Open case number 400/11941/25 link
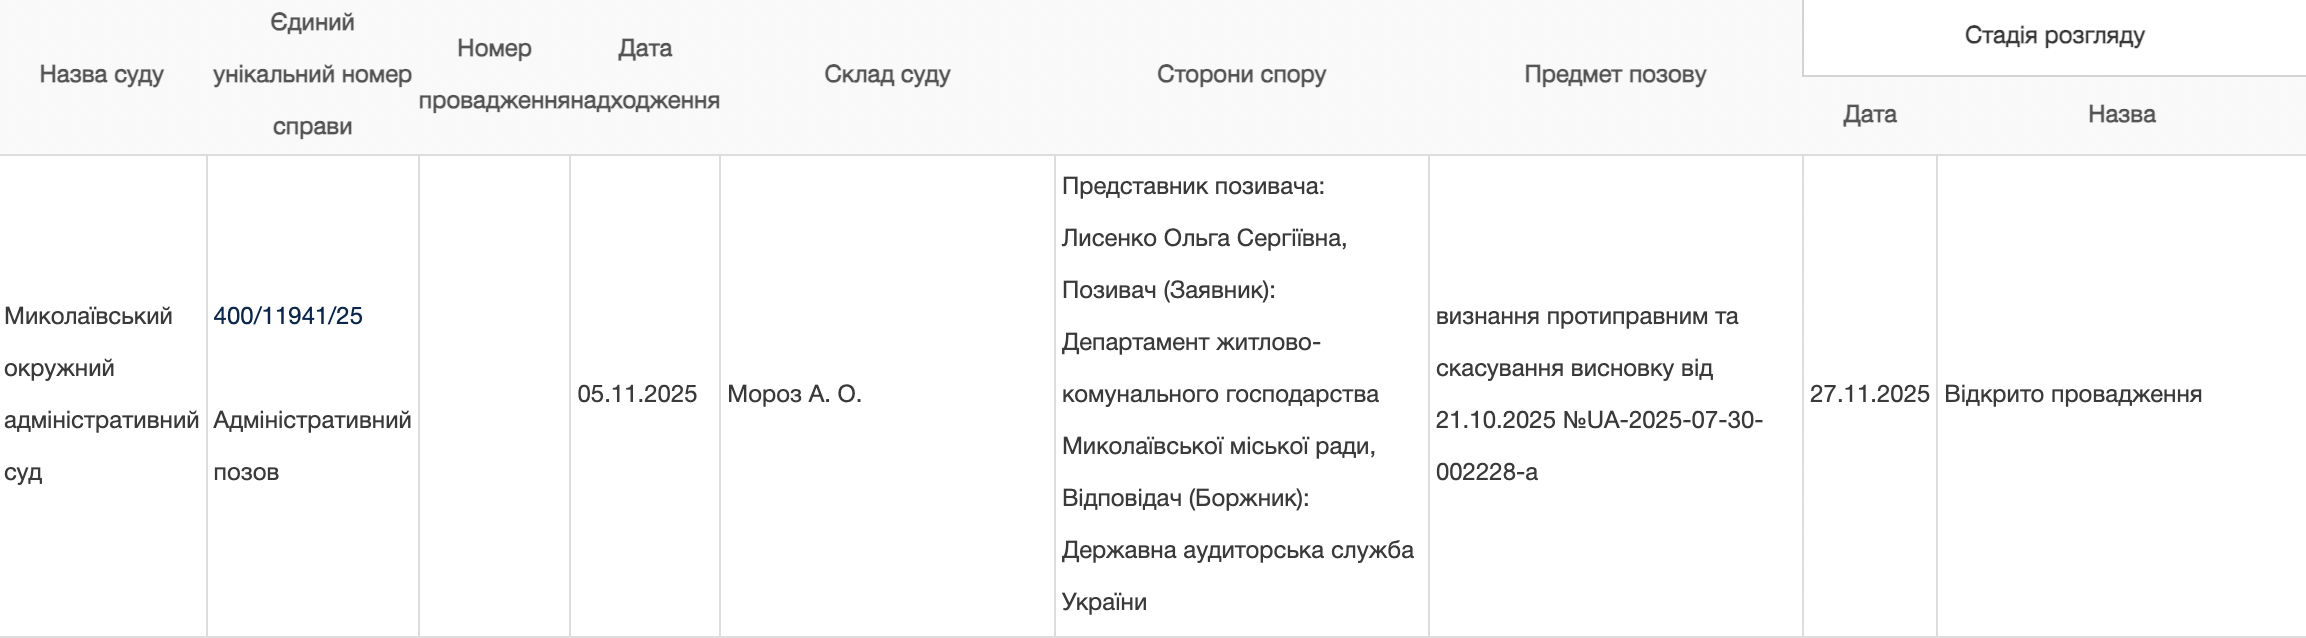The width and height of the screenshot is (2306, 638). pyautogui.click(x=288, y=316)
